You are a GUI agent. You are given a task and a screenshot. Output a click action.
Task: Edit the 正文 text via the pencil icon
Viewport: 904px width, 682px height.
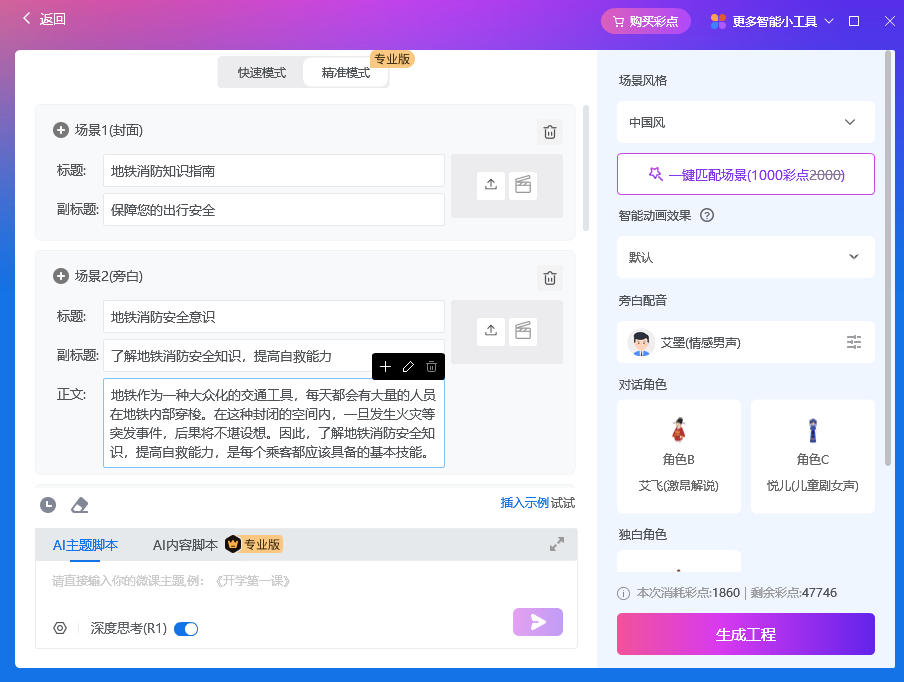click(408, 367)
